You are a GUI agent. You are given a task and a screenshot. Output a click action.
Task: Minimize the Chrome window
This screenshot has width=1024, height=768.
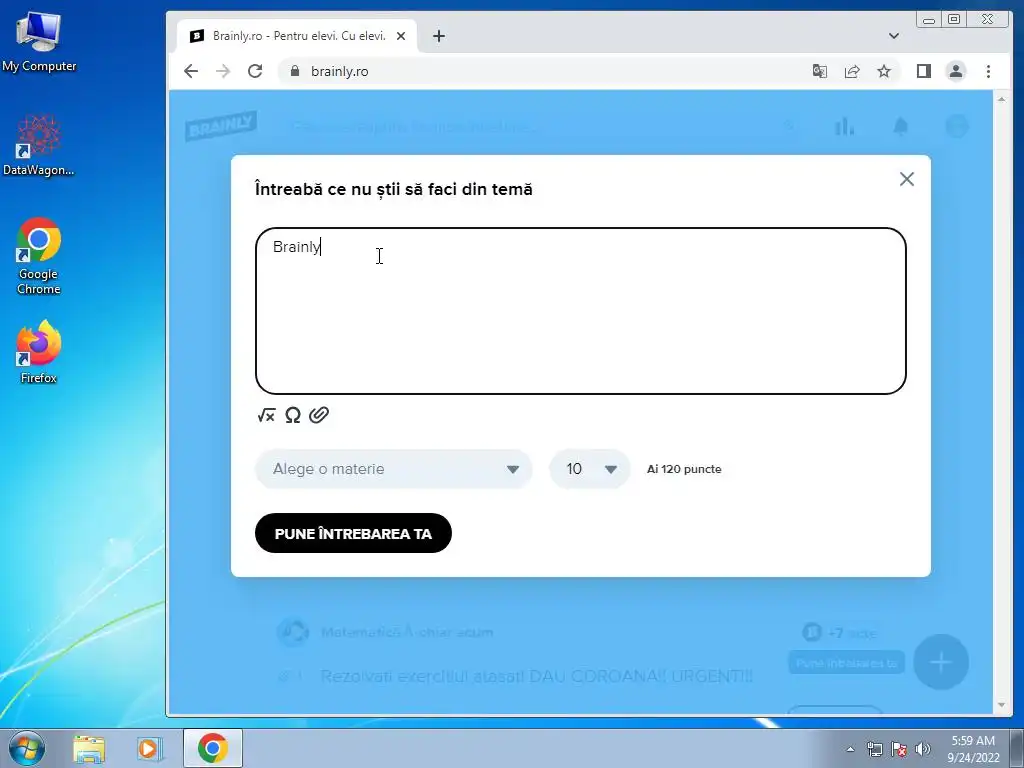[929, 20]
